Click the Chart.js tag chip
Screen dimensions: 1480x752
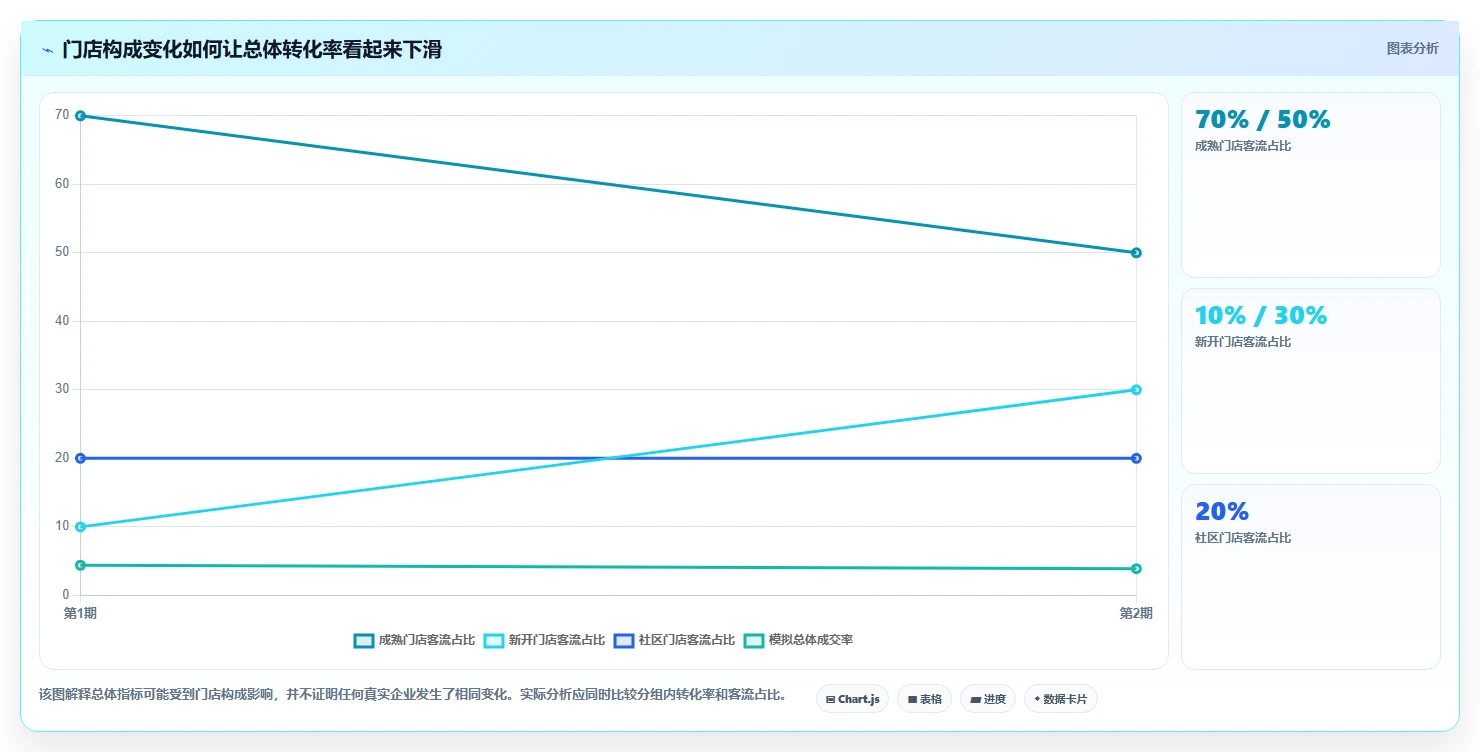852,699
